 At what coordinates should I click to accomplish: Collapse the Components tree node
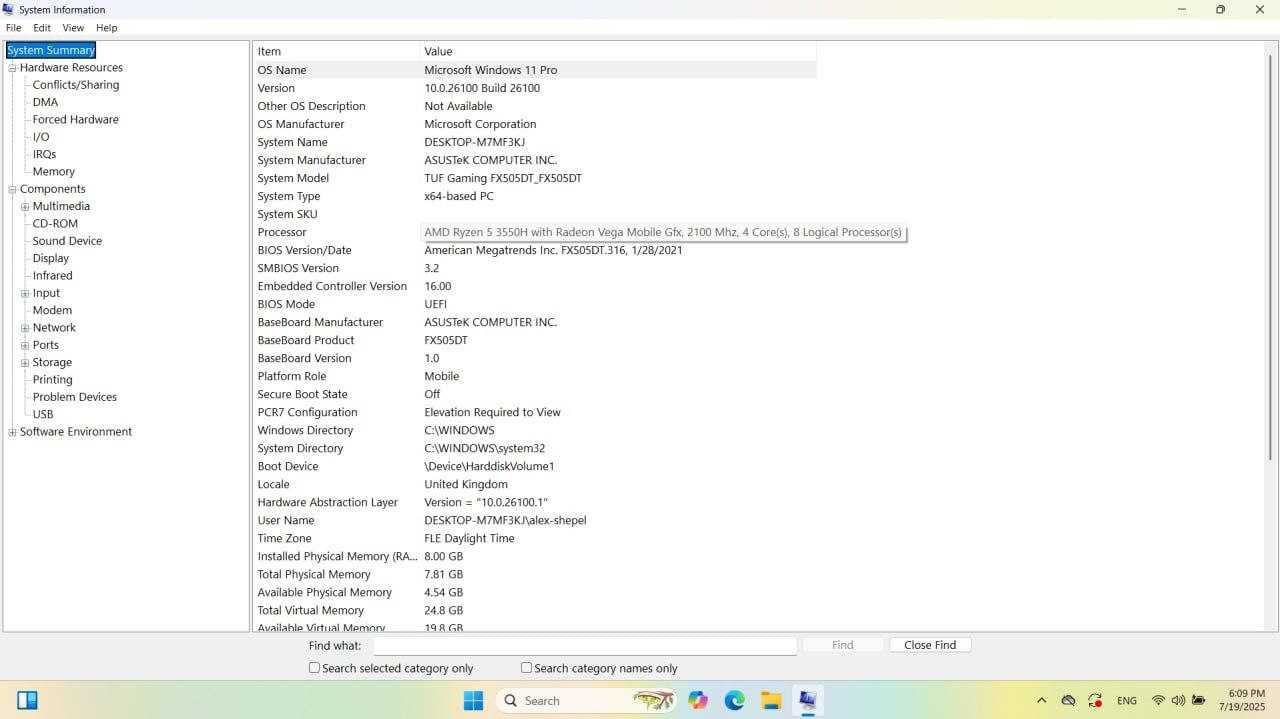13,189
